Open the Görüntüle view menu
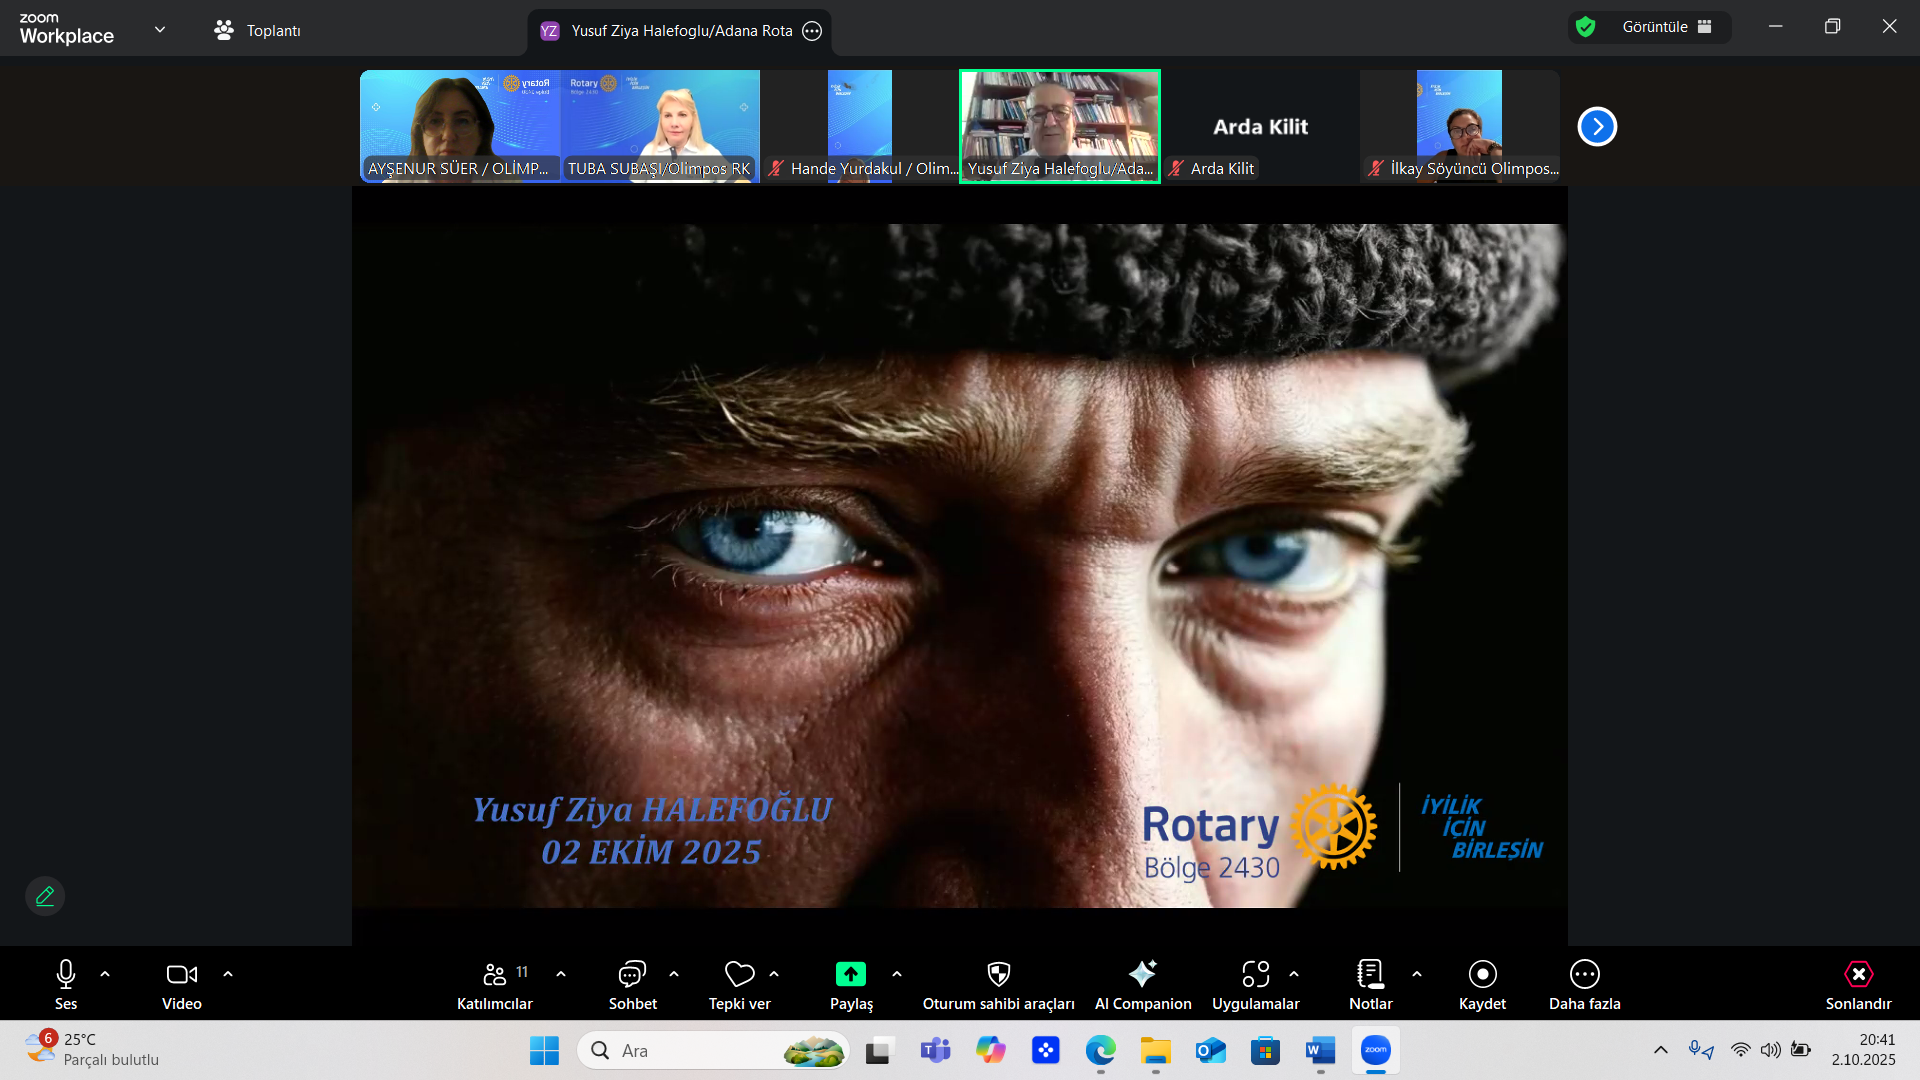The width and height of the screenshot is (1920, 1080). pyautogui.click(x=1655, y=27)
